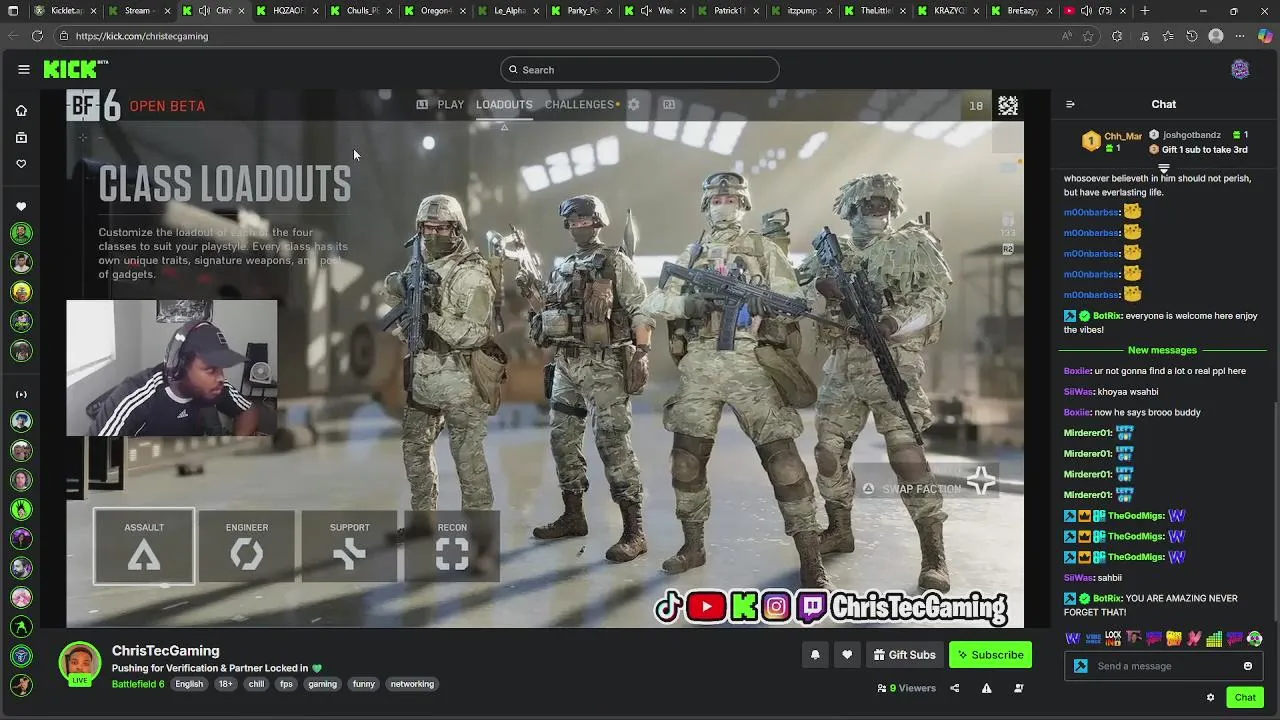Switch to the PLAY tab in game menu
This screenshot has height=720, width=1280.
click(x=450, y=104)
